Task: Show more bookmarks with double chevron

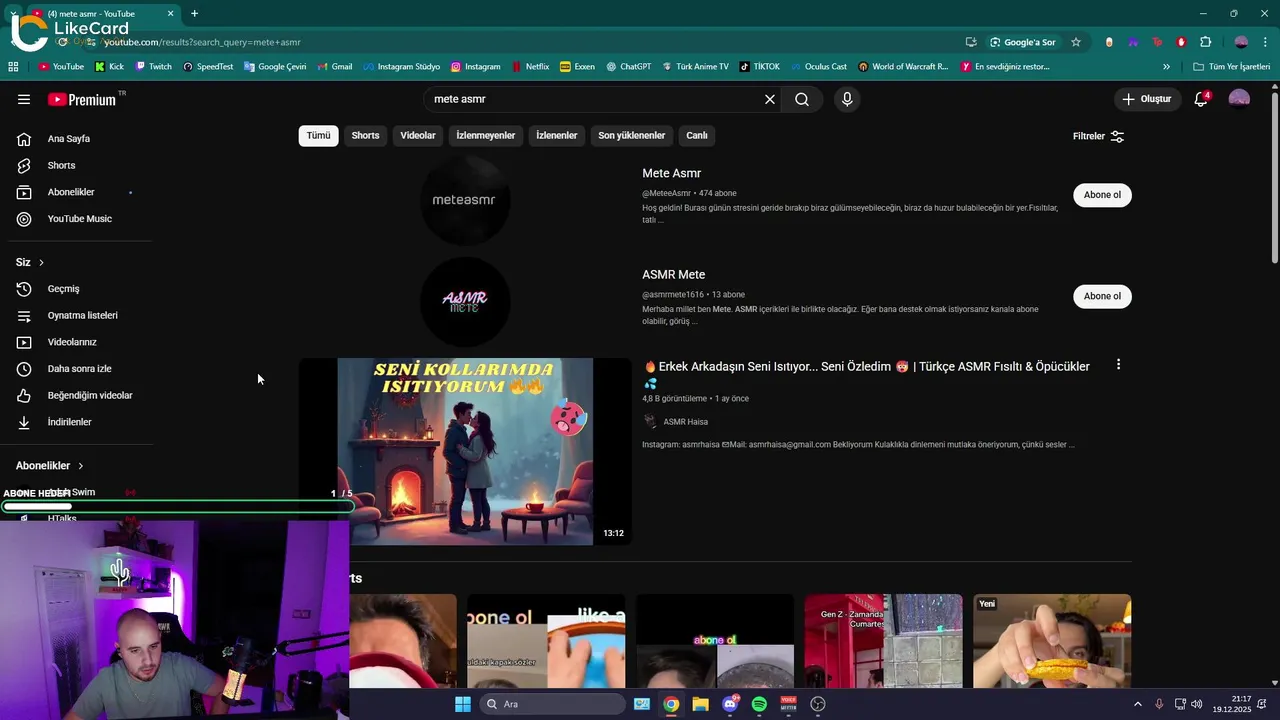Action: (x=1166, y=67)
